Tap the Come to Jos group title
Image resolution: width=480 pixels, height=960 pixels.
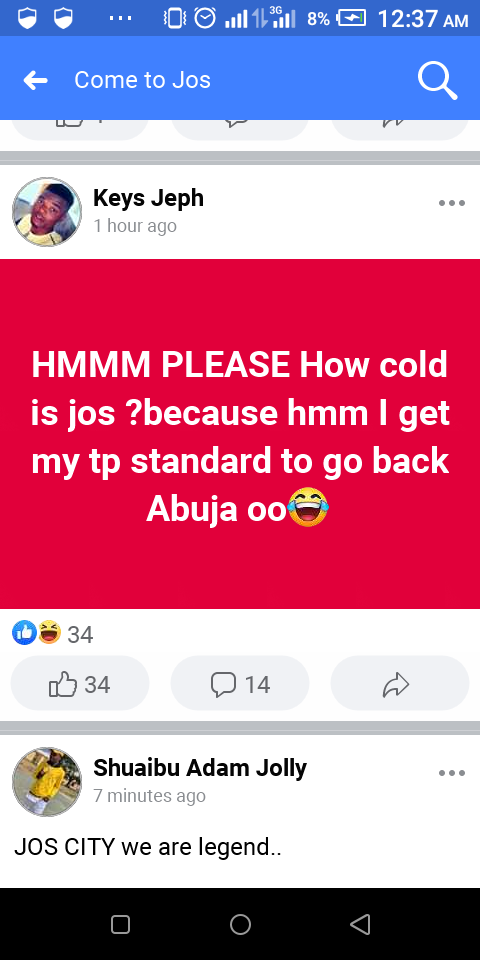(x=142, y=80)
